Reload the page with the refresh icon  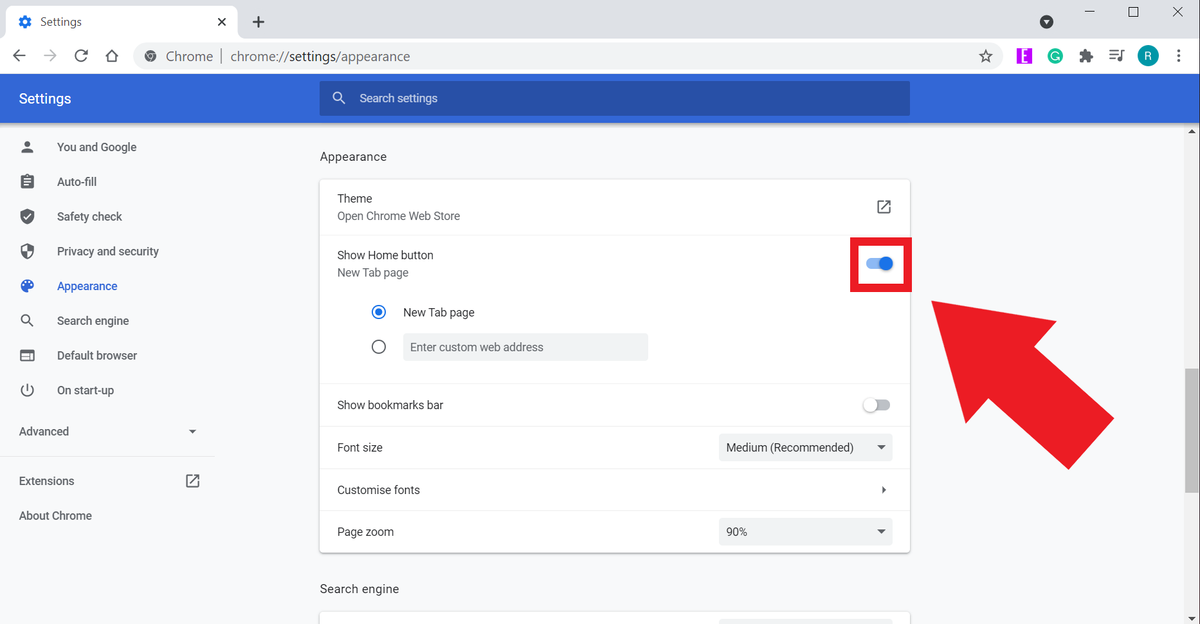[x=81, y=56]
